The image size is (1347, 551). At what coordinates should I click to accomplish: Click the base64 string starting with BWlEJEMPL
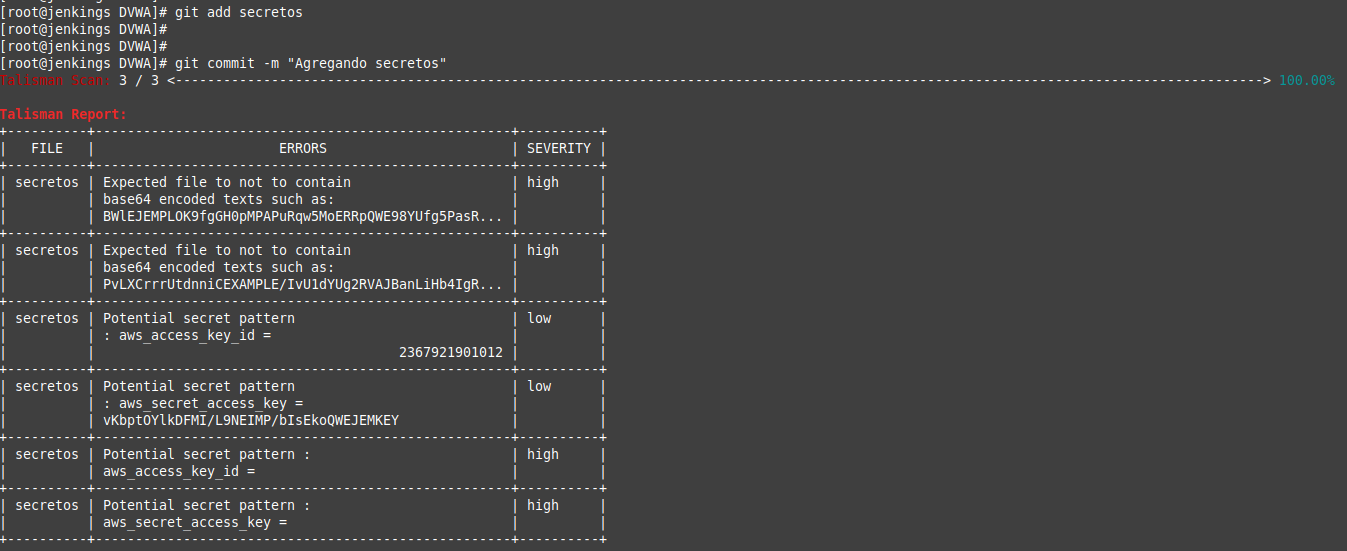tap(302, 216)
